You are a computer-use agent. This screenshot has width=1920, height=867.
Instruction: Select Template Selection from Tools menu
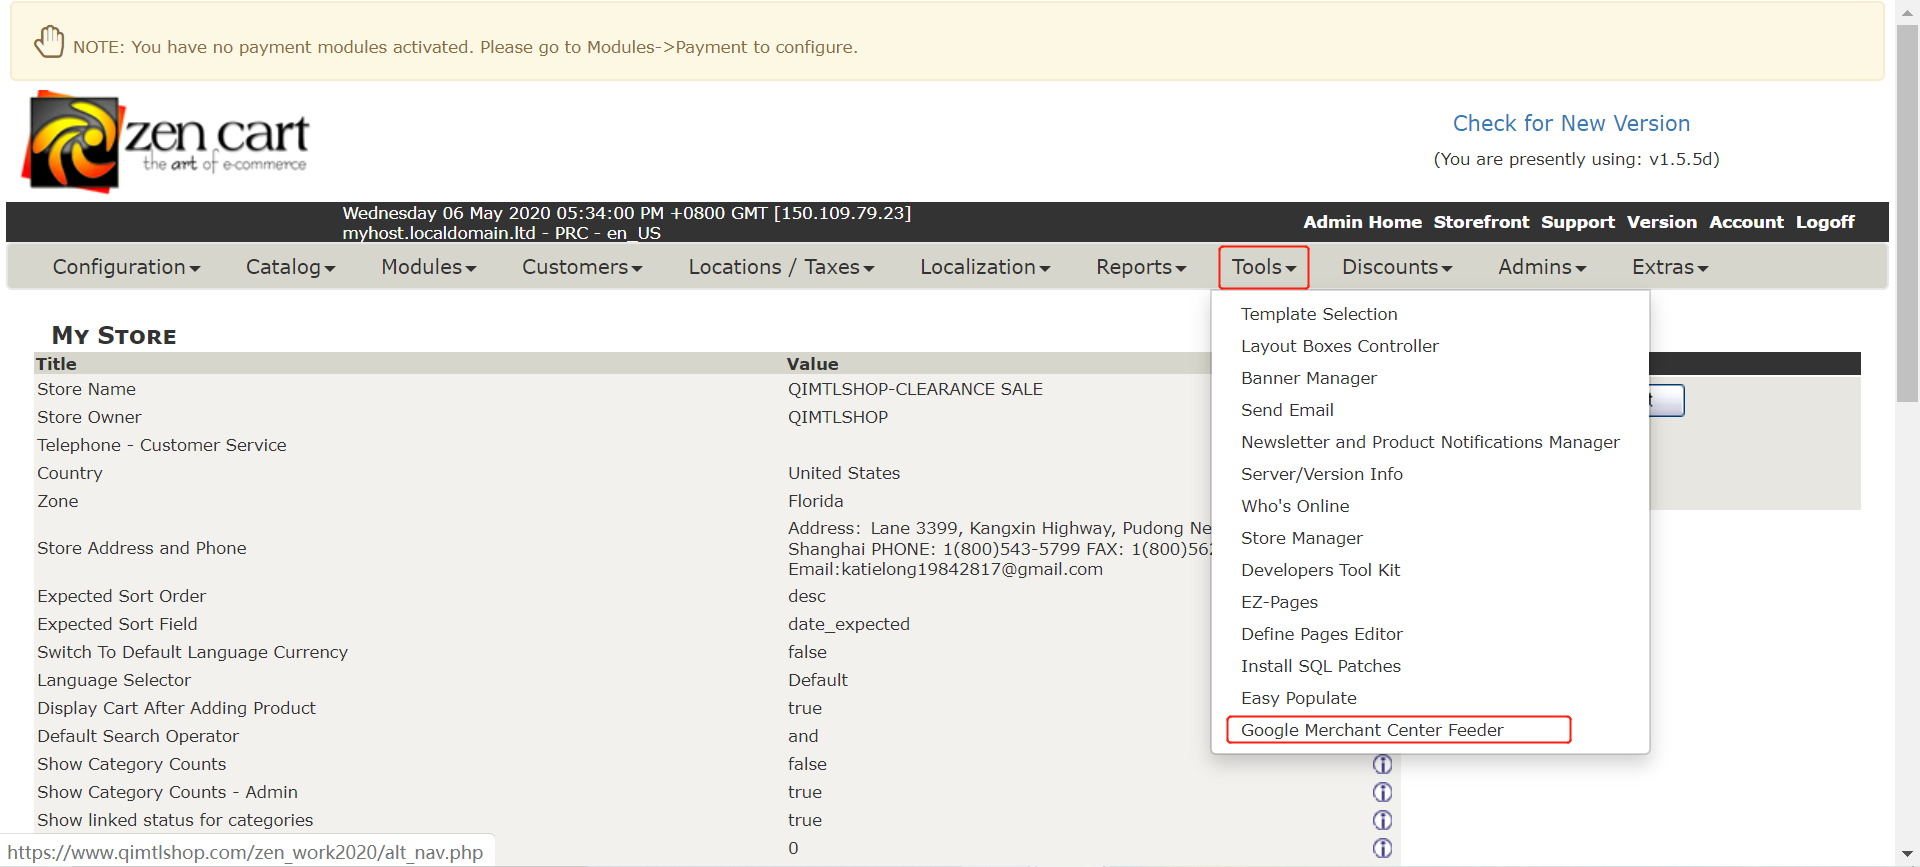pos(1319,314)
